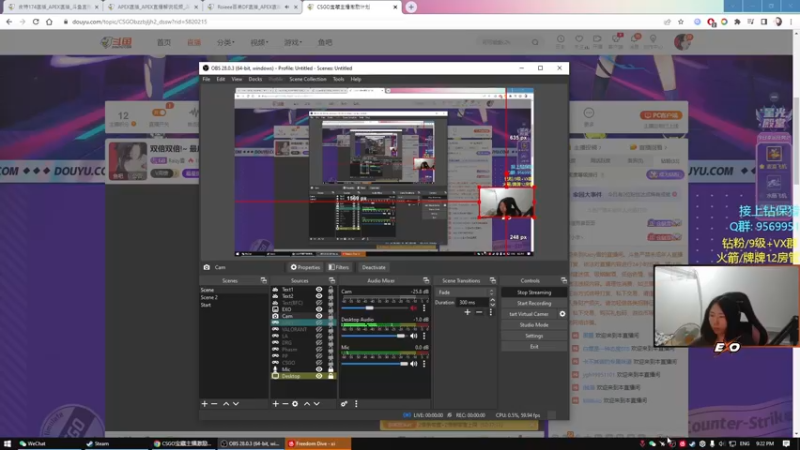800x450 pixels.
Task: Move selected scene down
Action: 236,404
